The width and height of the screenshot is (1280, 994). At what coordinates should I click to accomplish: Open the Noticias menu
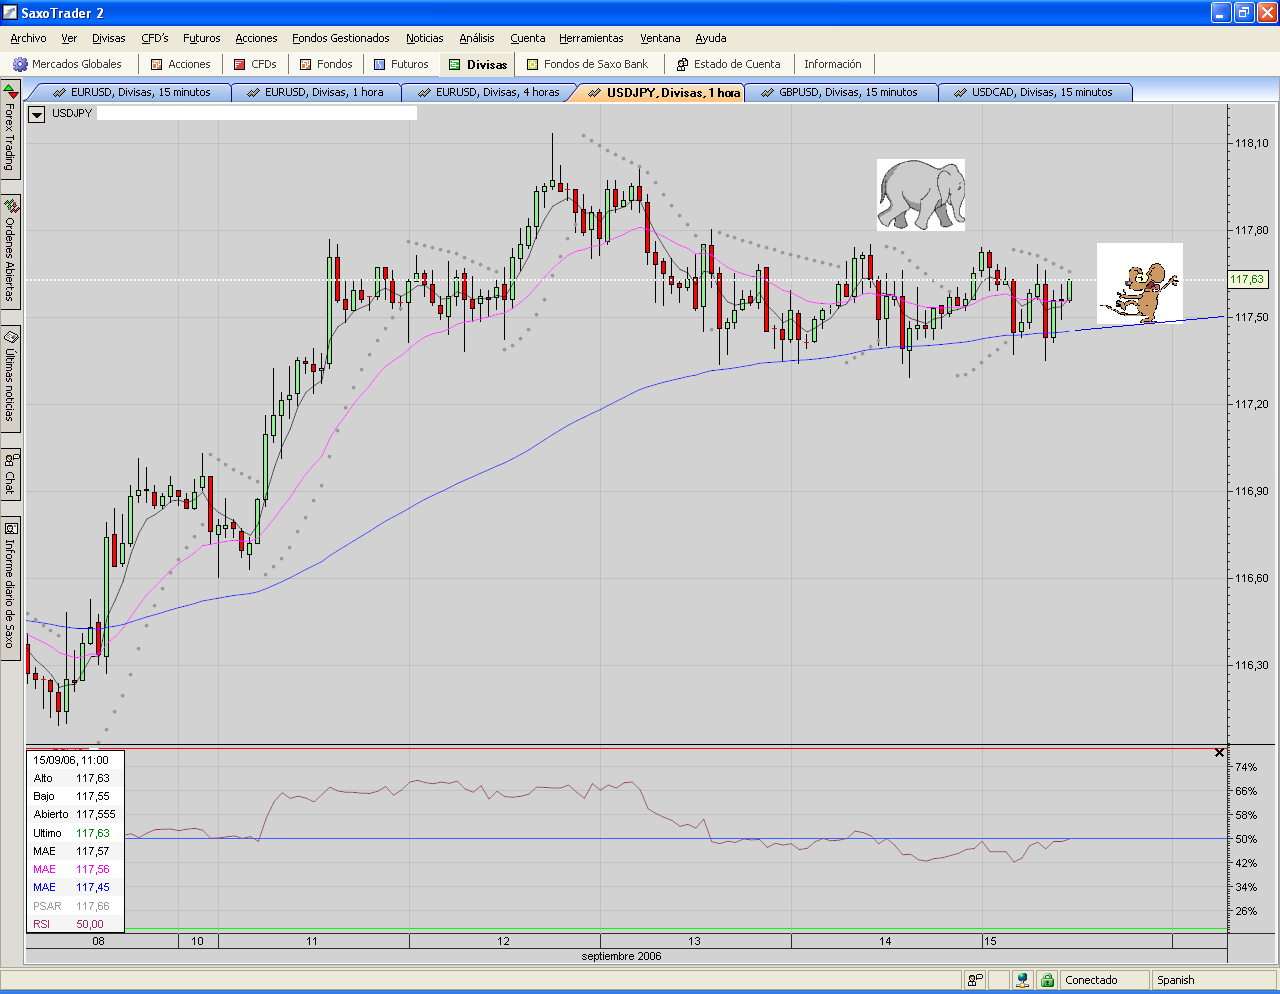point(425,38)
